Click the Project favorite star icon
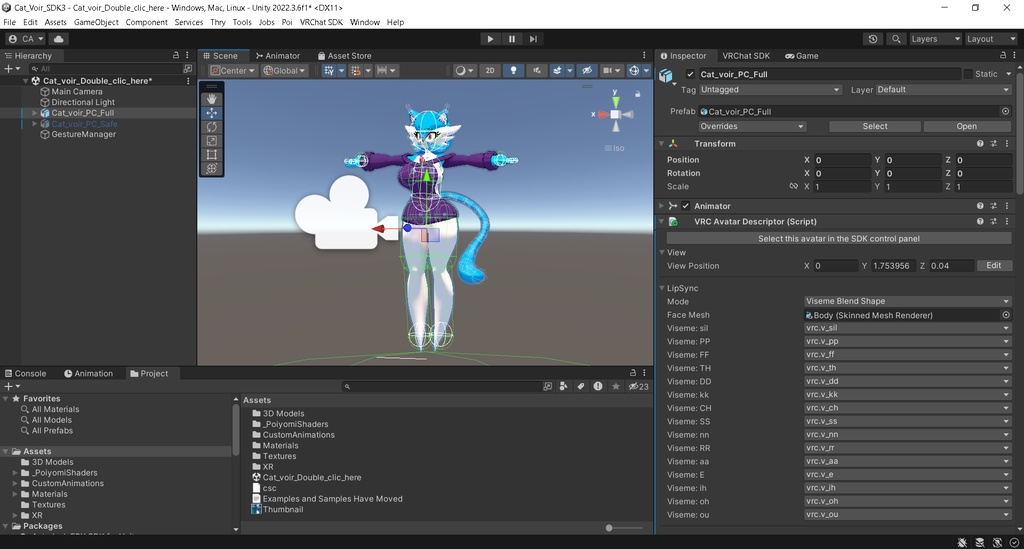This screenshot has height=549, width=1024. tap(615, 386)
